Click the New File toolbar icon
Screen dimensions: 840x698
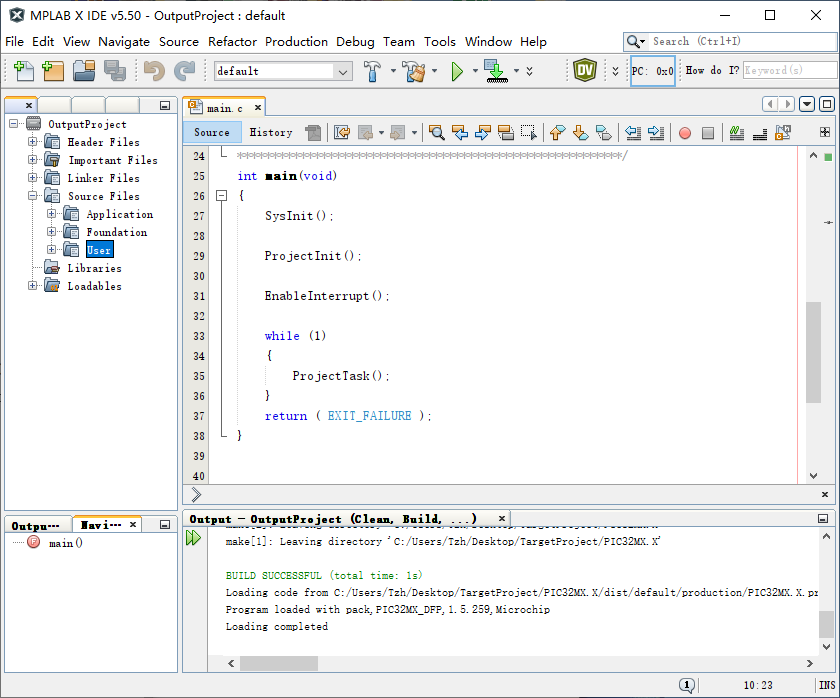tap(23, 71)
